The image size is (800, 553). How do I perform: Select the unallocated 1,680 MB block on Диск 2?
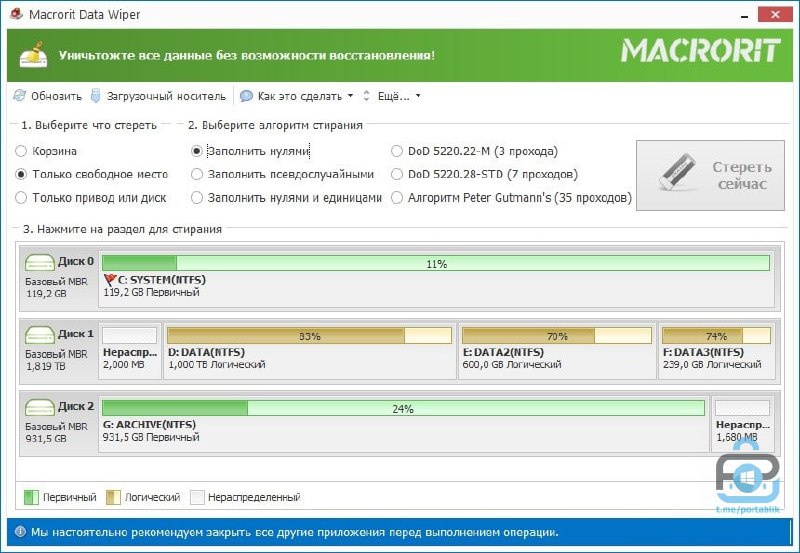point(743,423)
